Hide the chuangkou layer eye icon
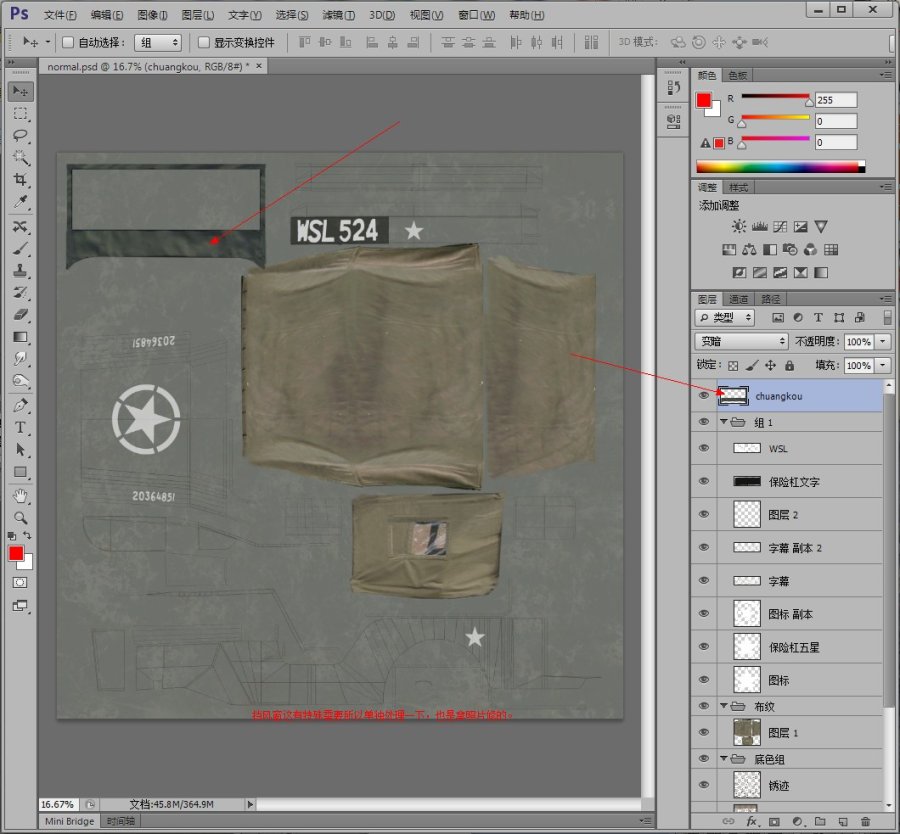 pos(704,396)
